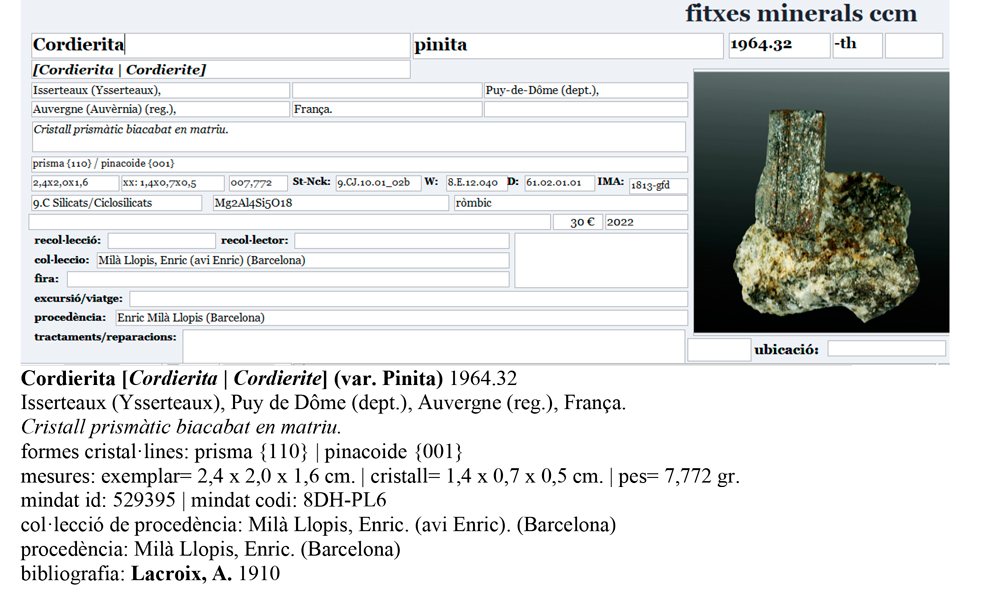Click the empty excursió/viatge field
The width and height of the screenshot is (1000, 591).
click(x=408, y=299)
